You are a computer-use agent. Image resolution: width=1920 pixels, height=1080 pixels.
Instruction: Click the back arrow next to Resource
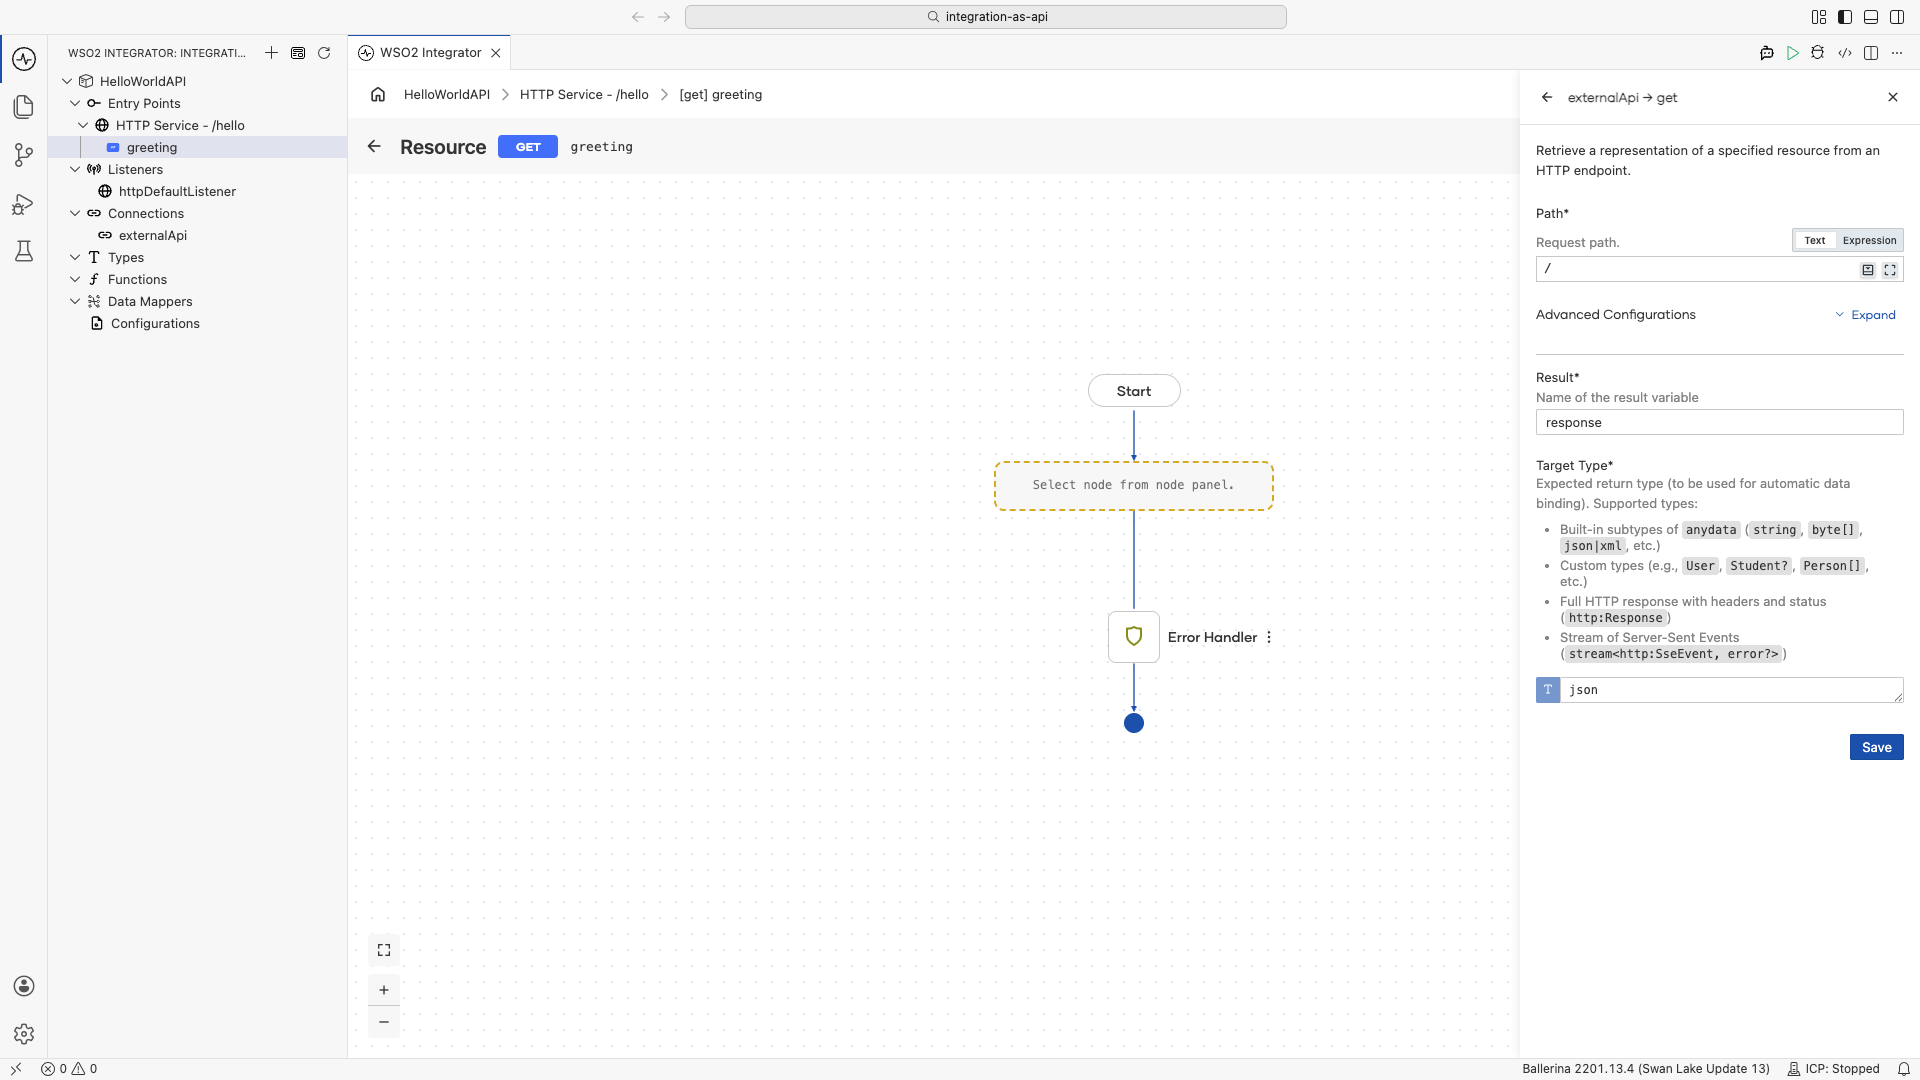[374, 146]
